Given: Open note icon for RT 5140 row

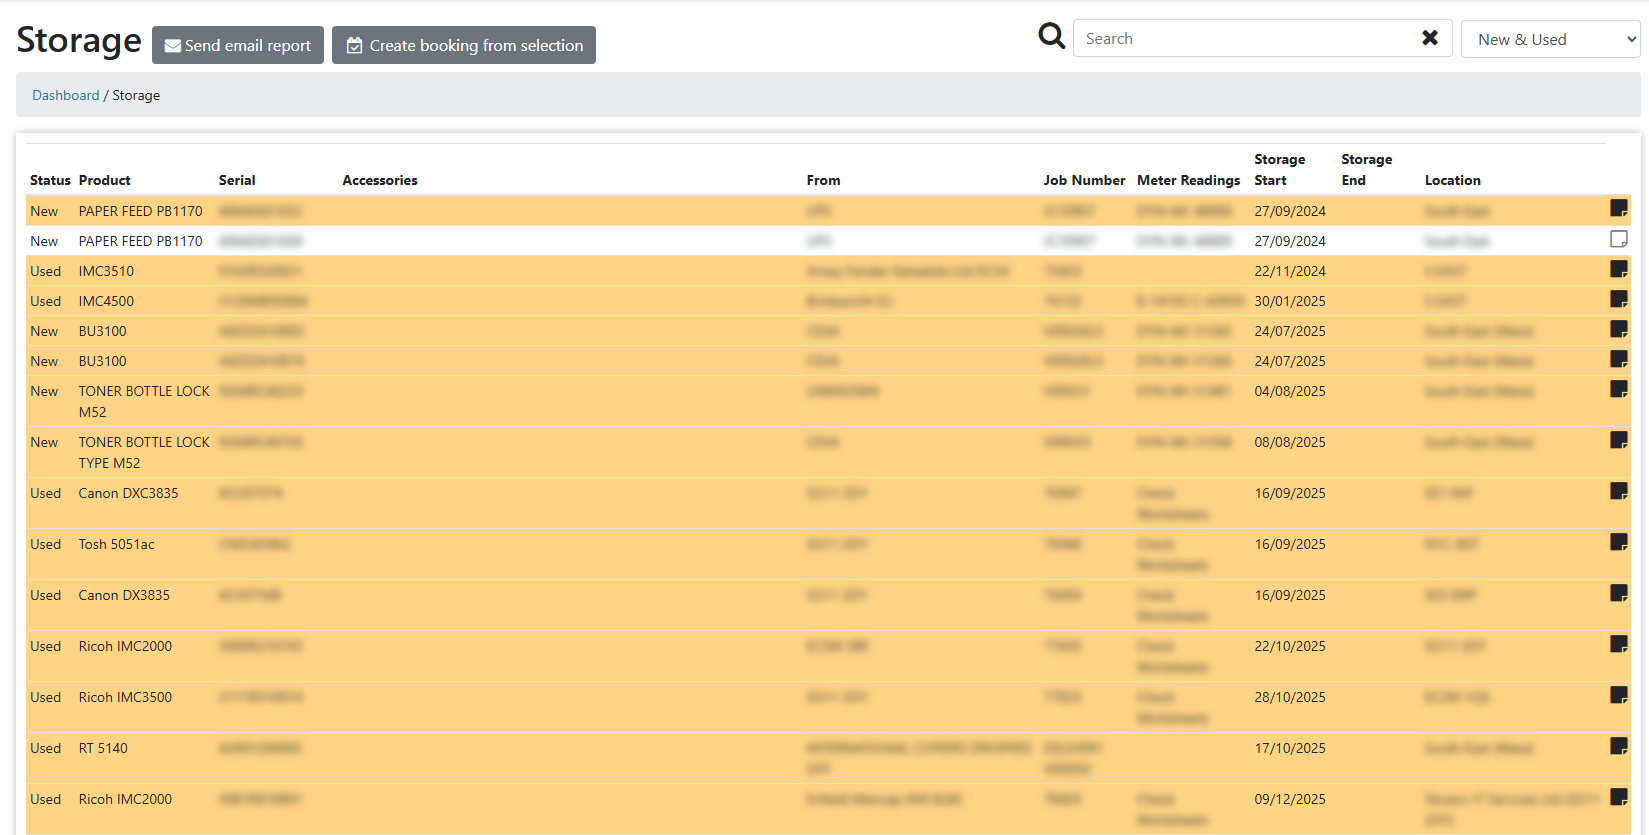Looking at the screenshot, I should pyautogui.click(x=1619, y=746).
